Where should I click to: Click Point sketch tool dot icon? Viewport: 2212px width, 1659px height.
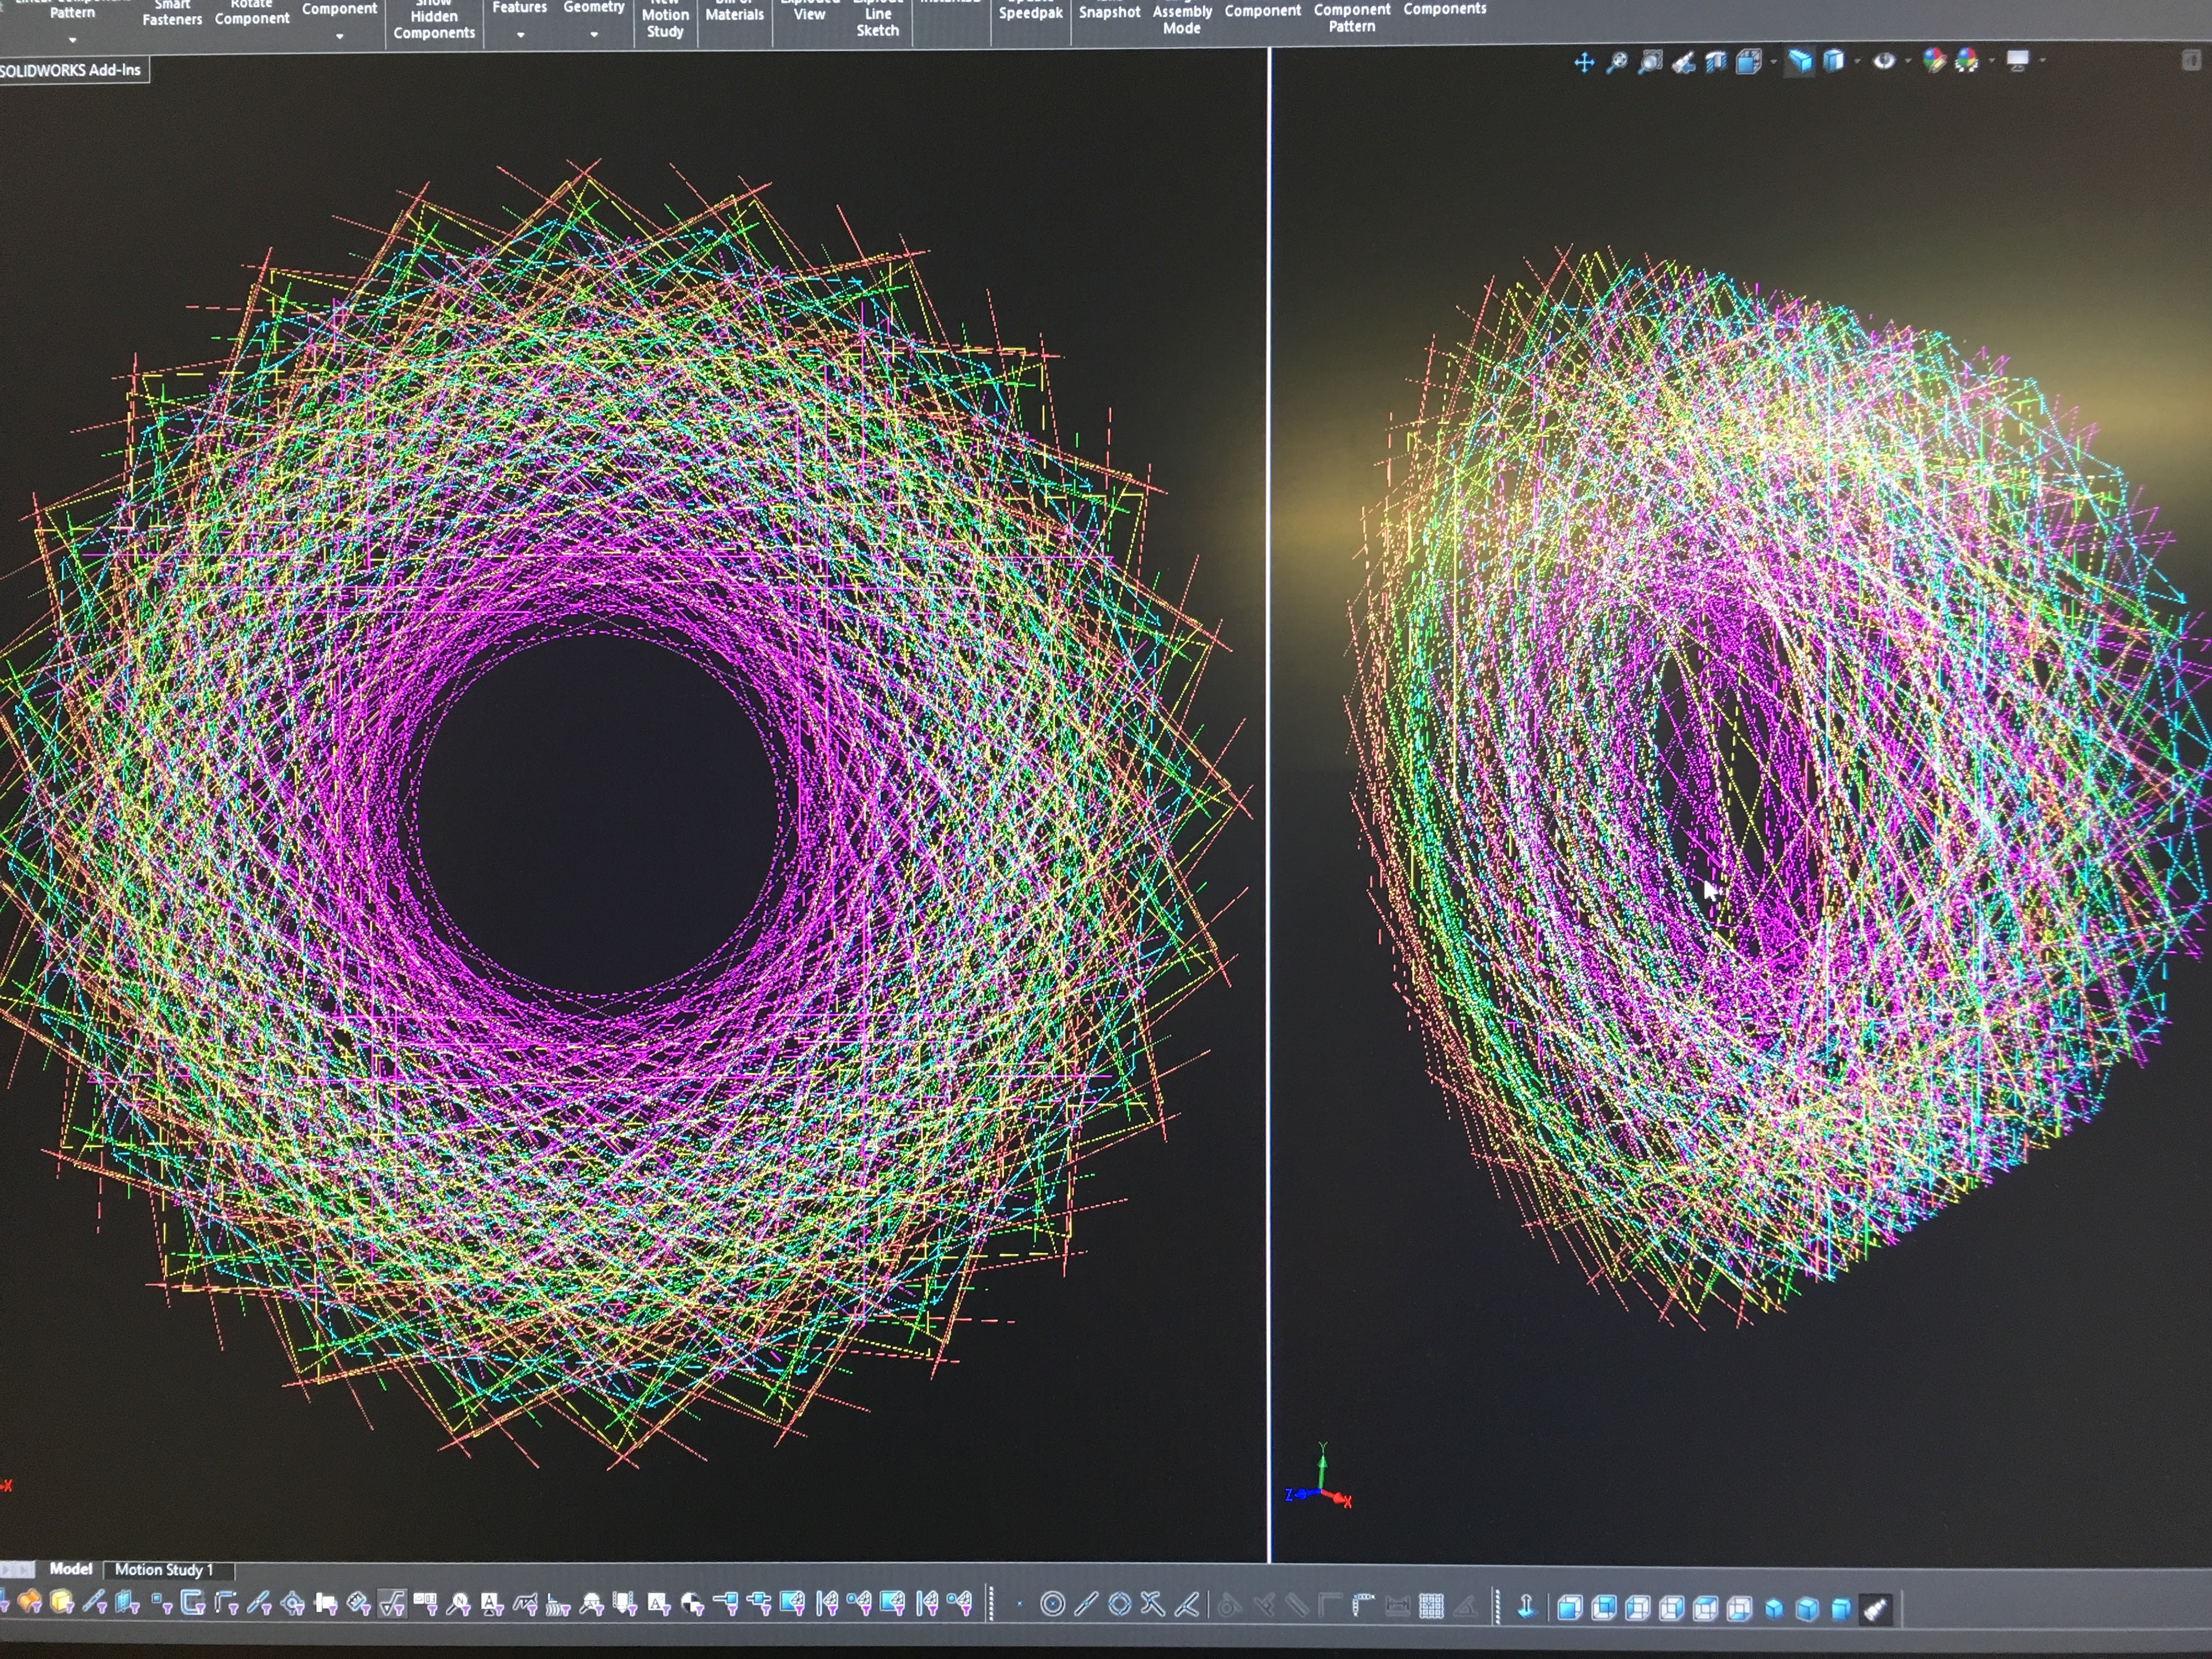coord(1020,1604)
